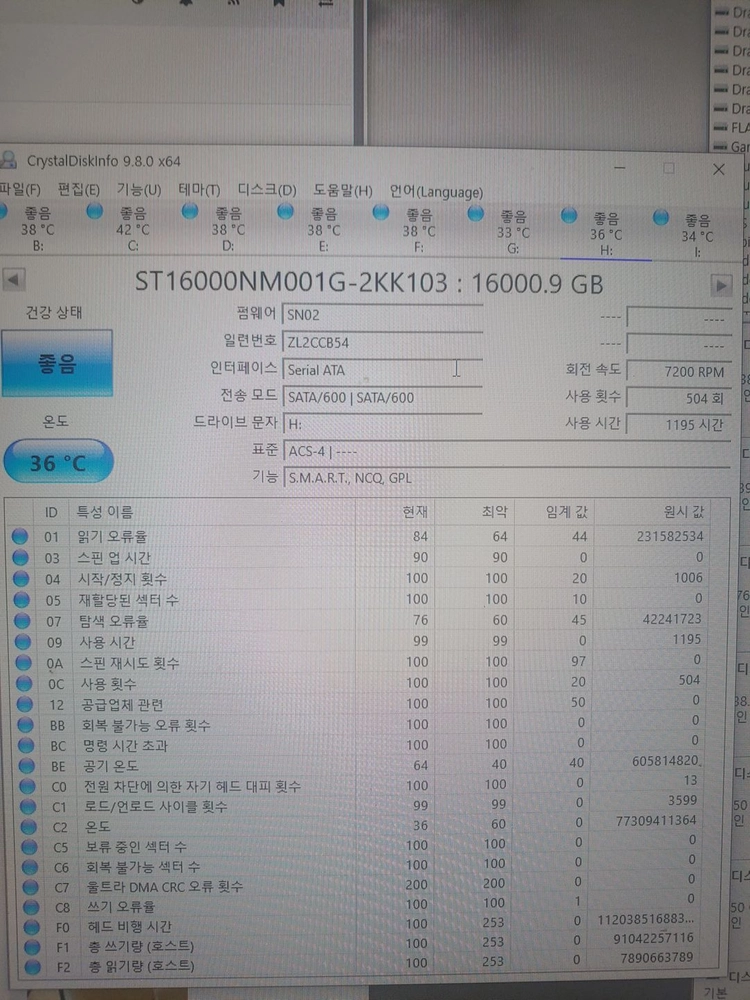
Task: Click status icon of row BB 회복 불가능 오류
Action: (26, 724)
